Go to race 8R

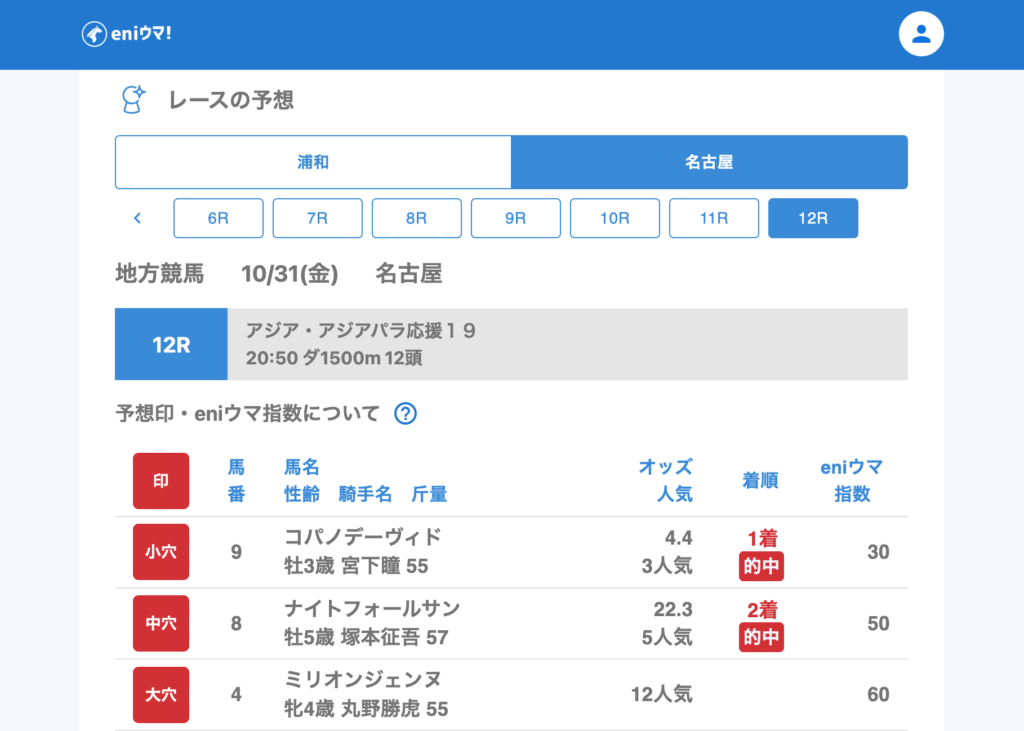416,218
